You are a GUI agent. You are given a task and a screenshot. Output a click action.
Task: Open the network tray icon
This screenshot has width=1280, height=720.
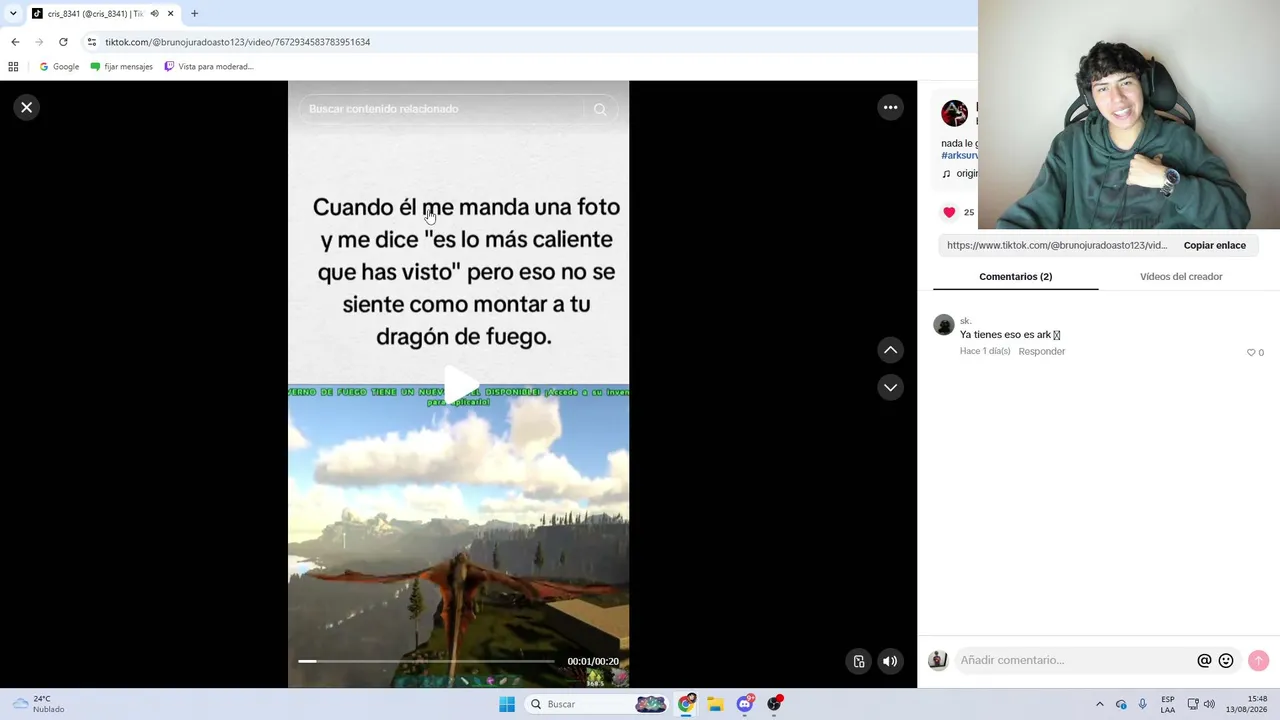coord(1192,704)
